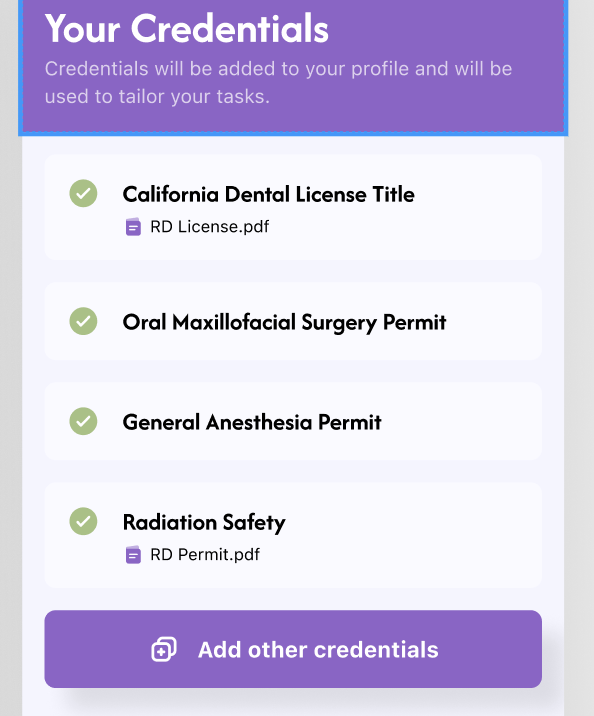Select the Oral Maxillofacial Surgery Permit card

(x=293, y=321)
